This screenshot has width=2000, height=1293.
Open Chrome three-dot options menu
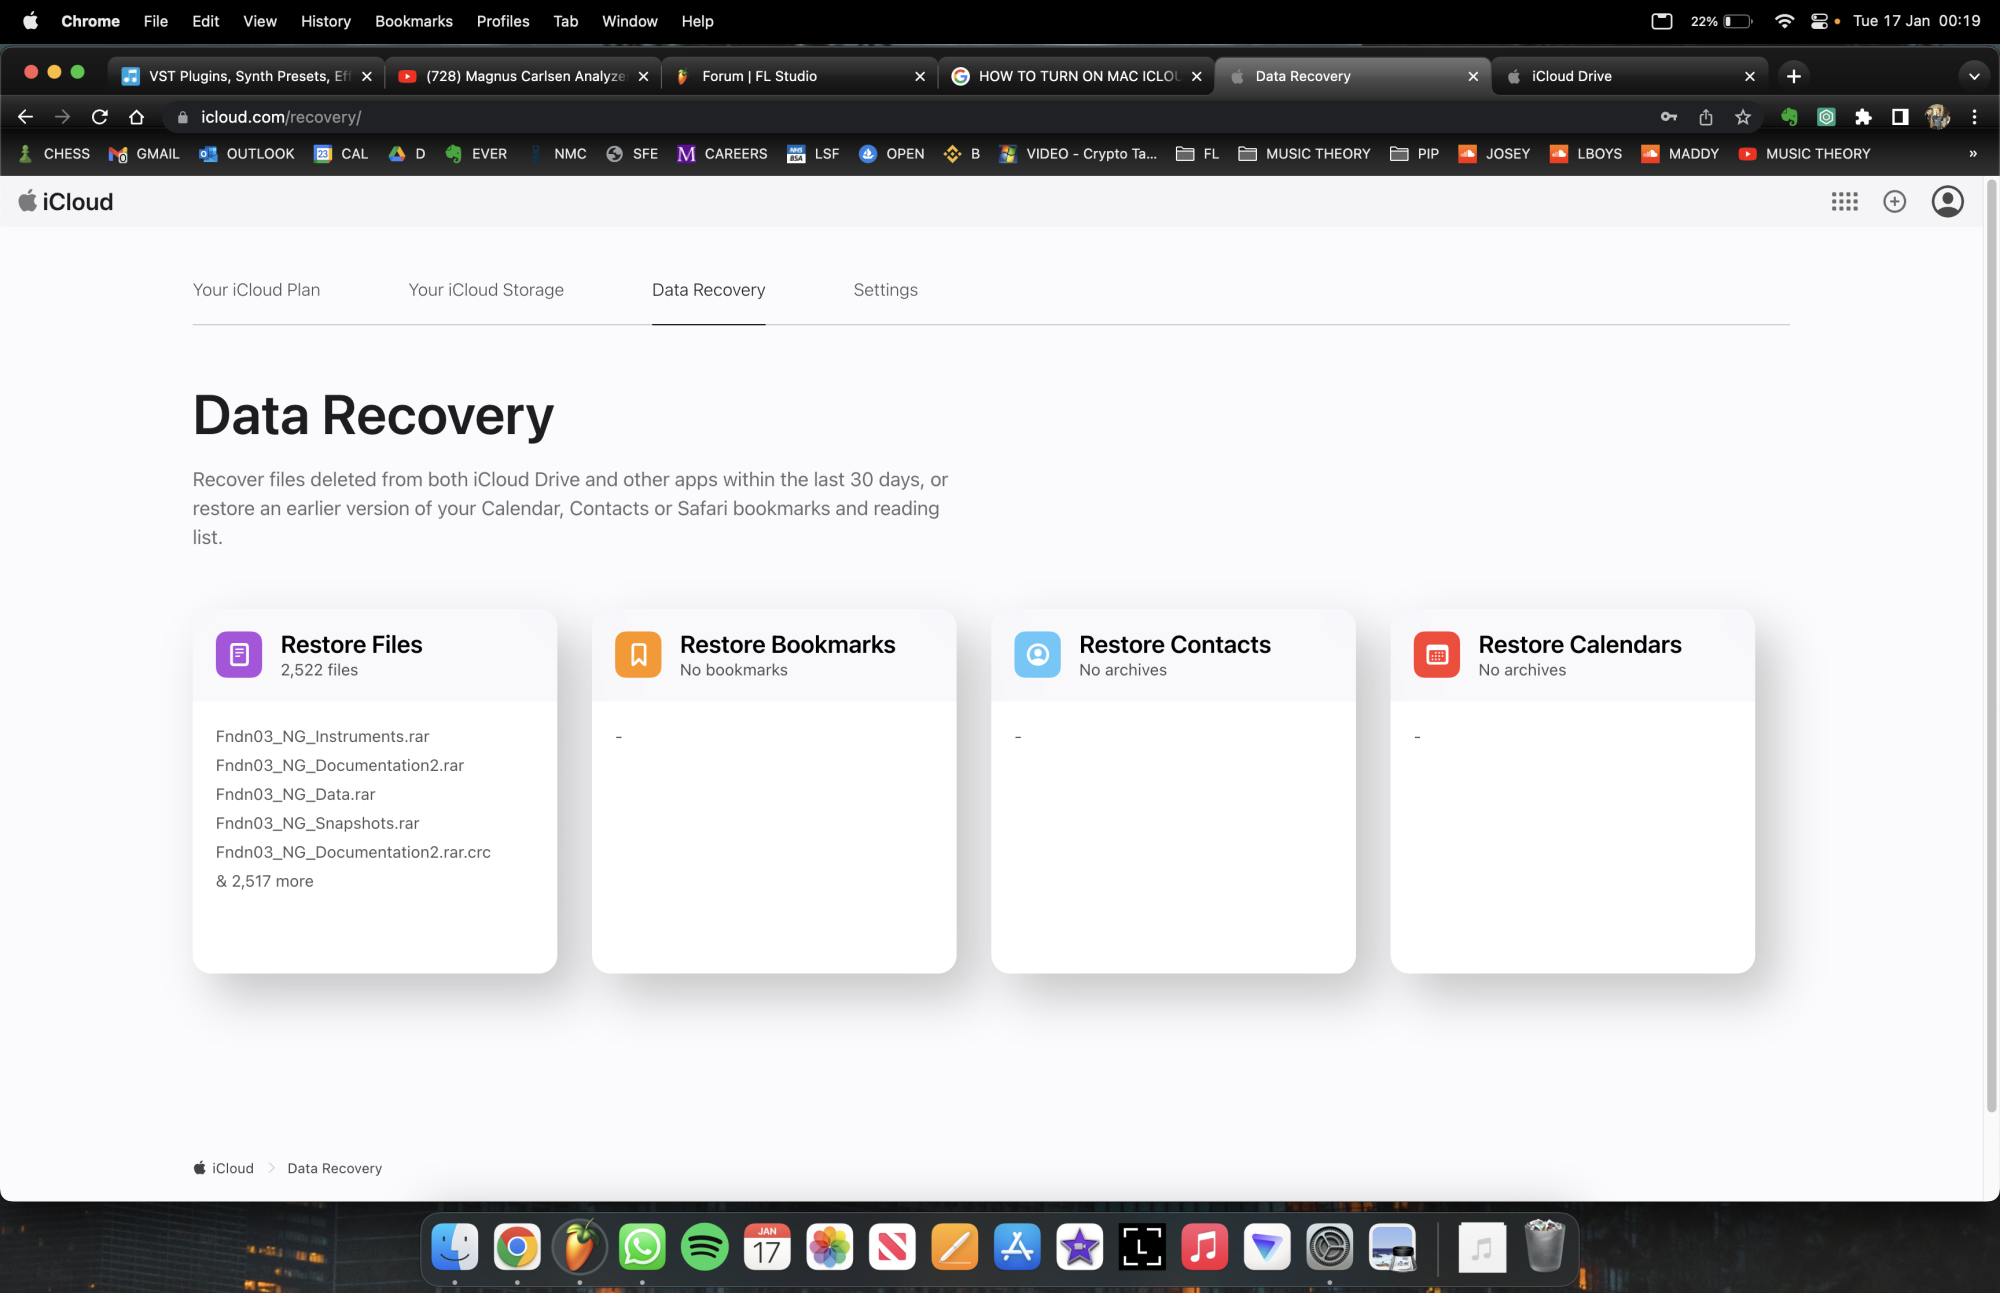tap(1974, 117)
